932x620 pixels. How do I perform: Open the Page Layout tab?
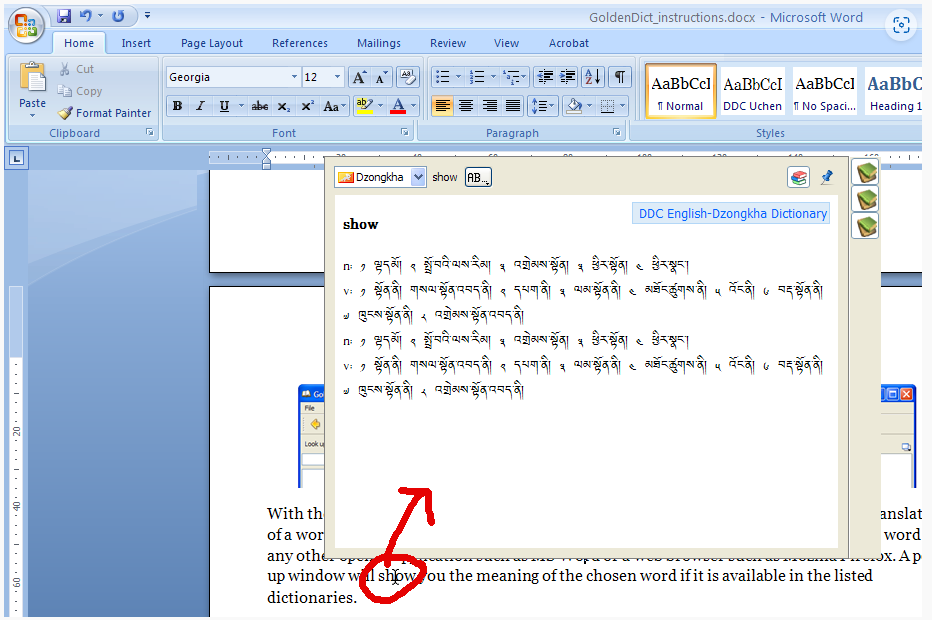click(211, 43)
